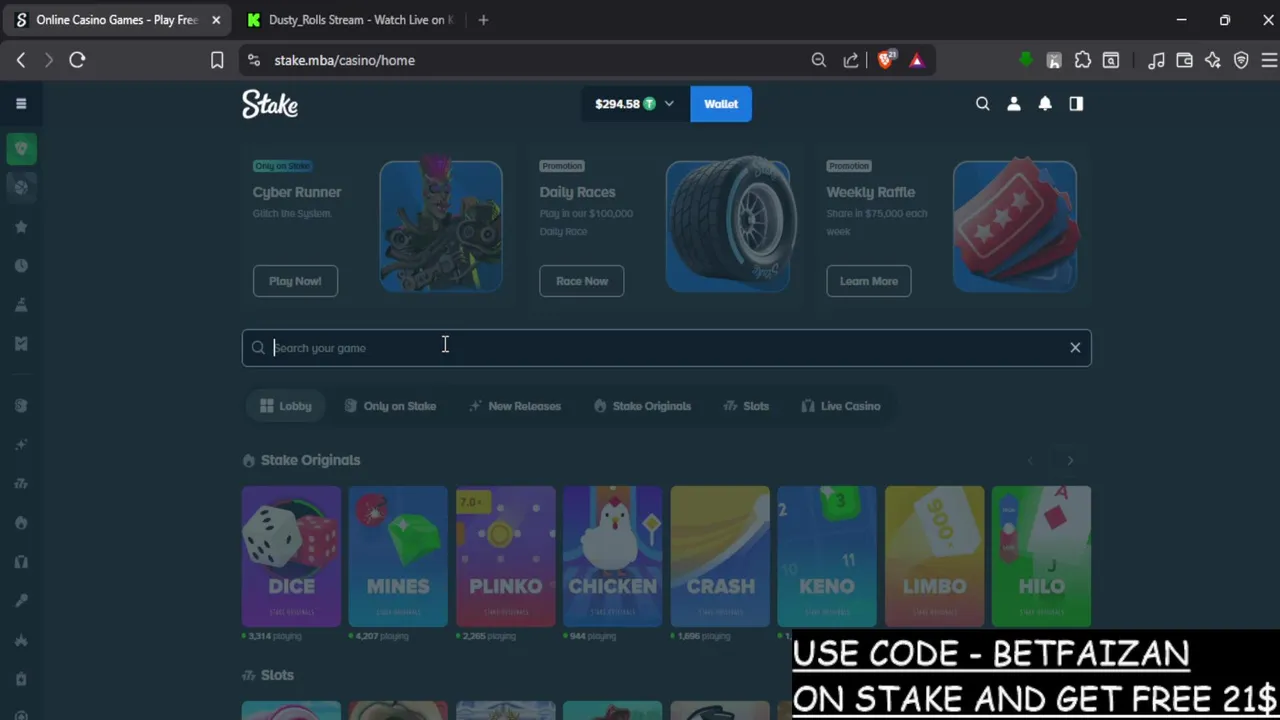Select the Only on Stake tab
The image size is (1280, 720).
(x=390, y=406)
